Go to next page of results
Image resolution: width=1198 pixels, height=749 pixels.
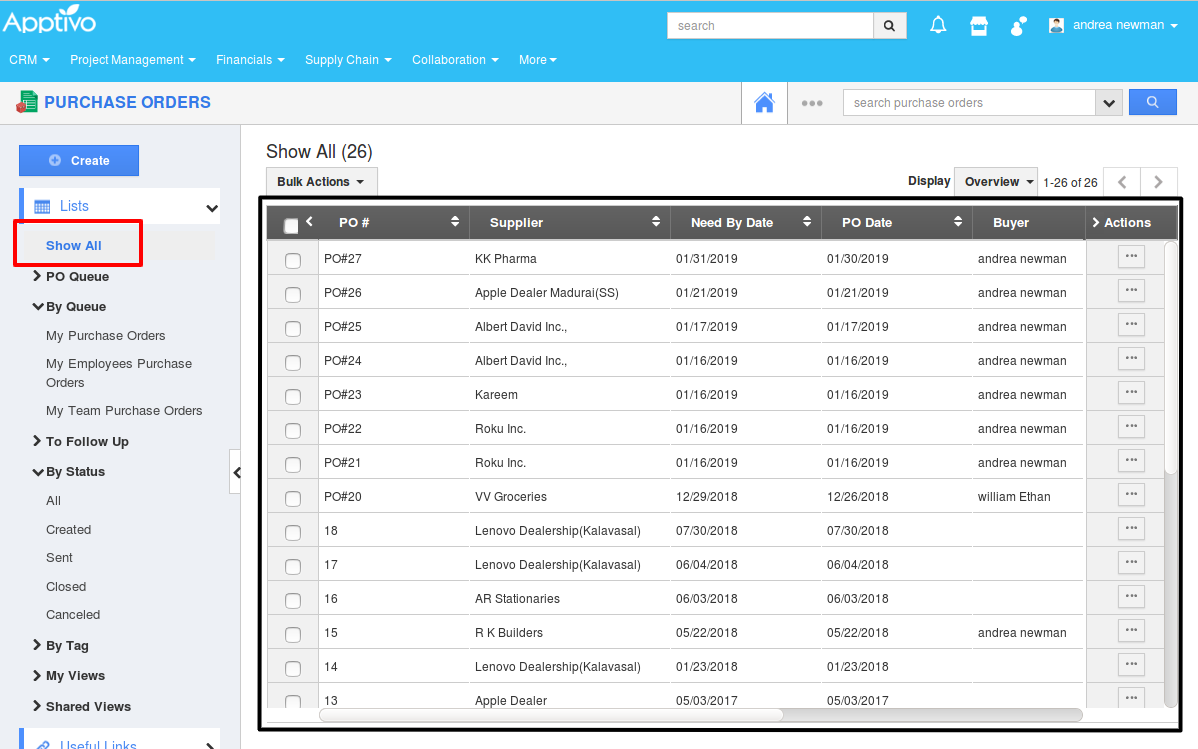[x=1158, y=182]
